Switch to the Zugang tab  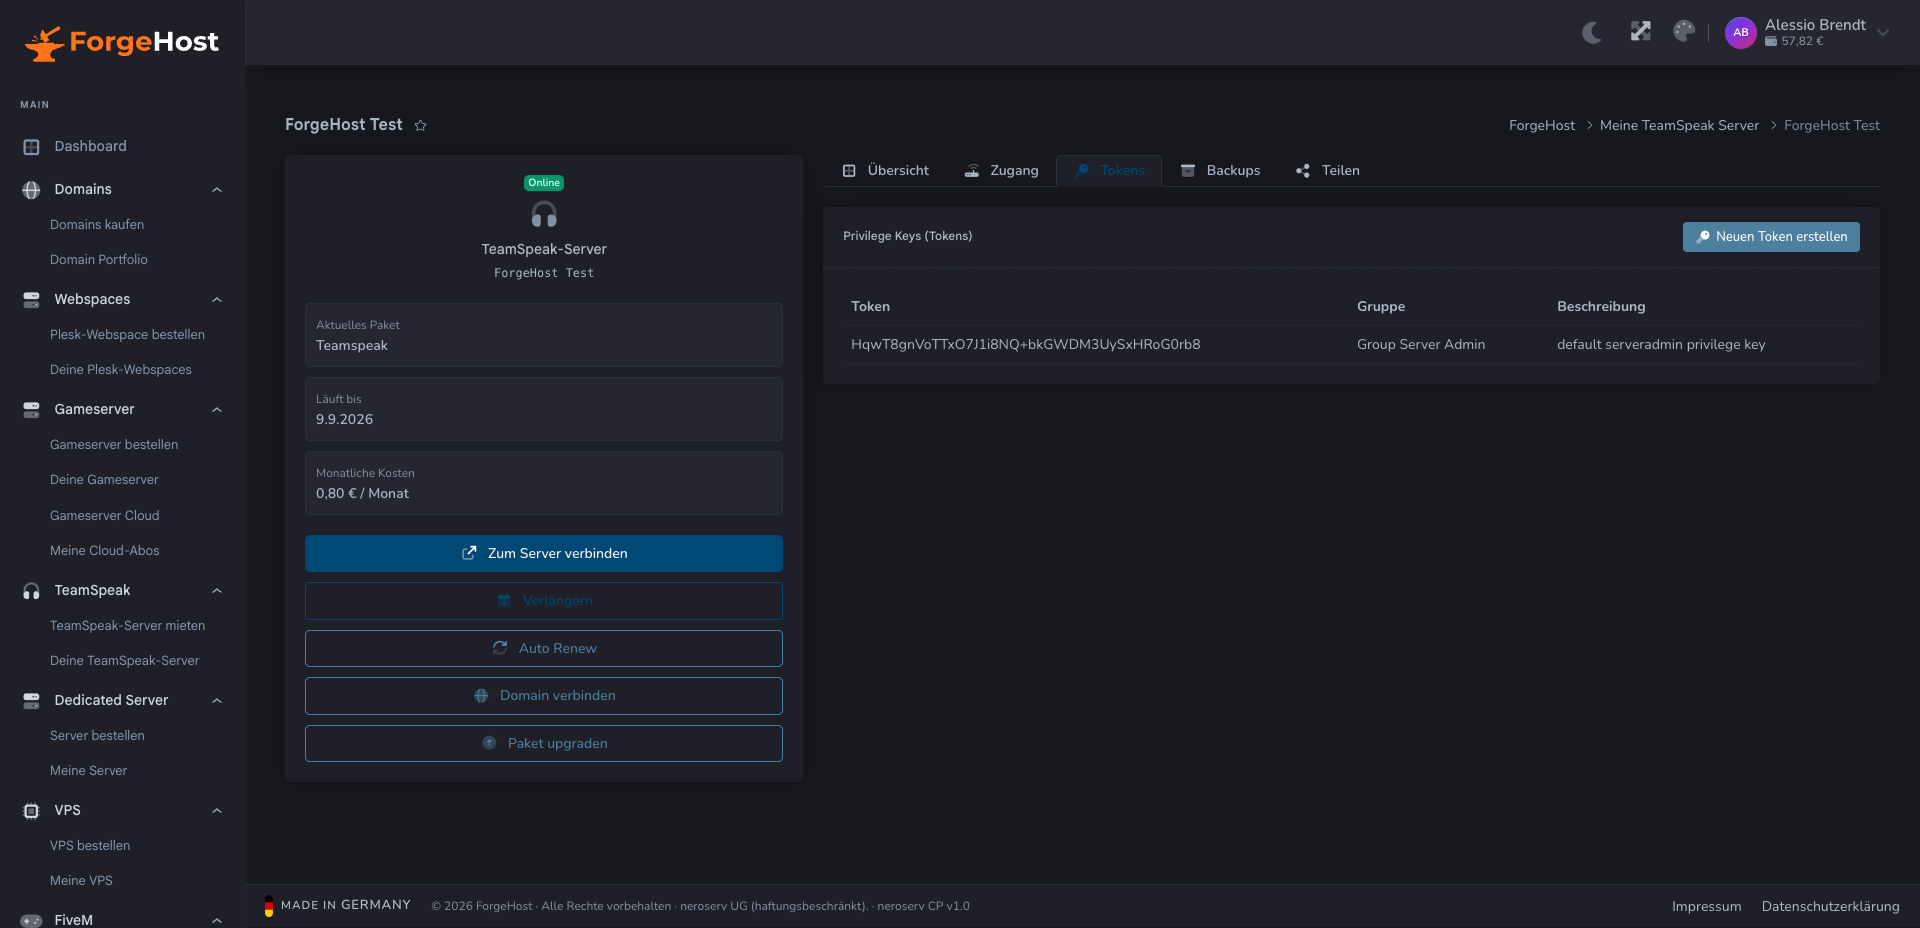[1001, 171]
